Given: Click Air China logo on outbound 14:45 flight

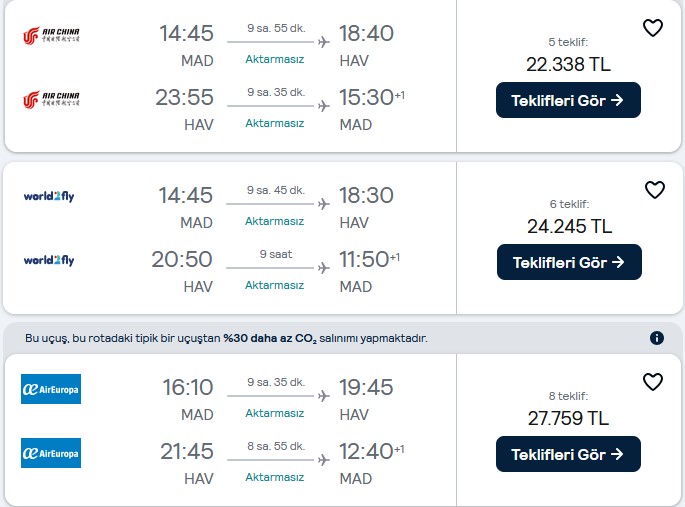Looking at the screenshot, I should 51,35.
